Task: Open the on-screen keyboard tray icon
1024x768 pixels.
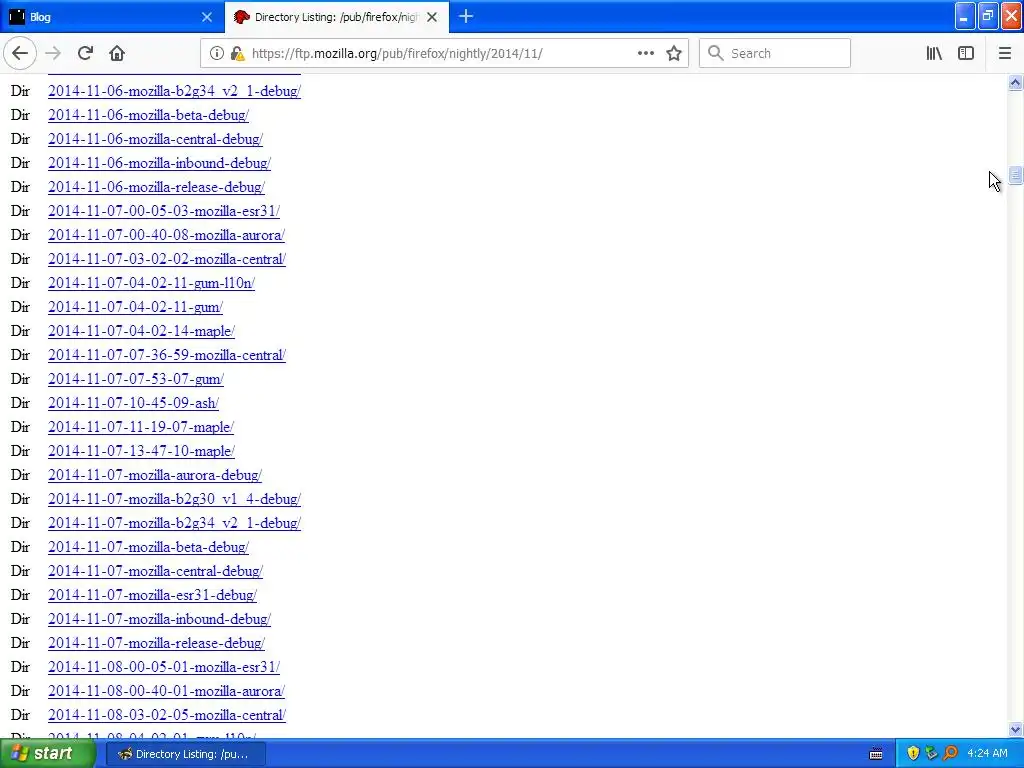Action: [x=876, y=754]
